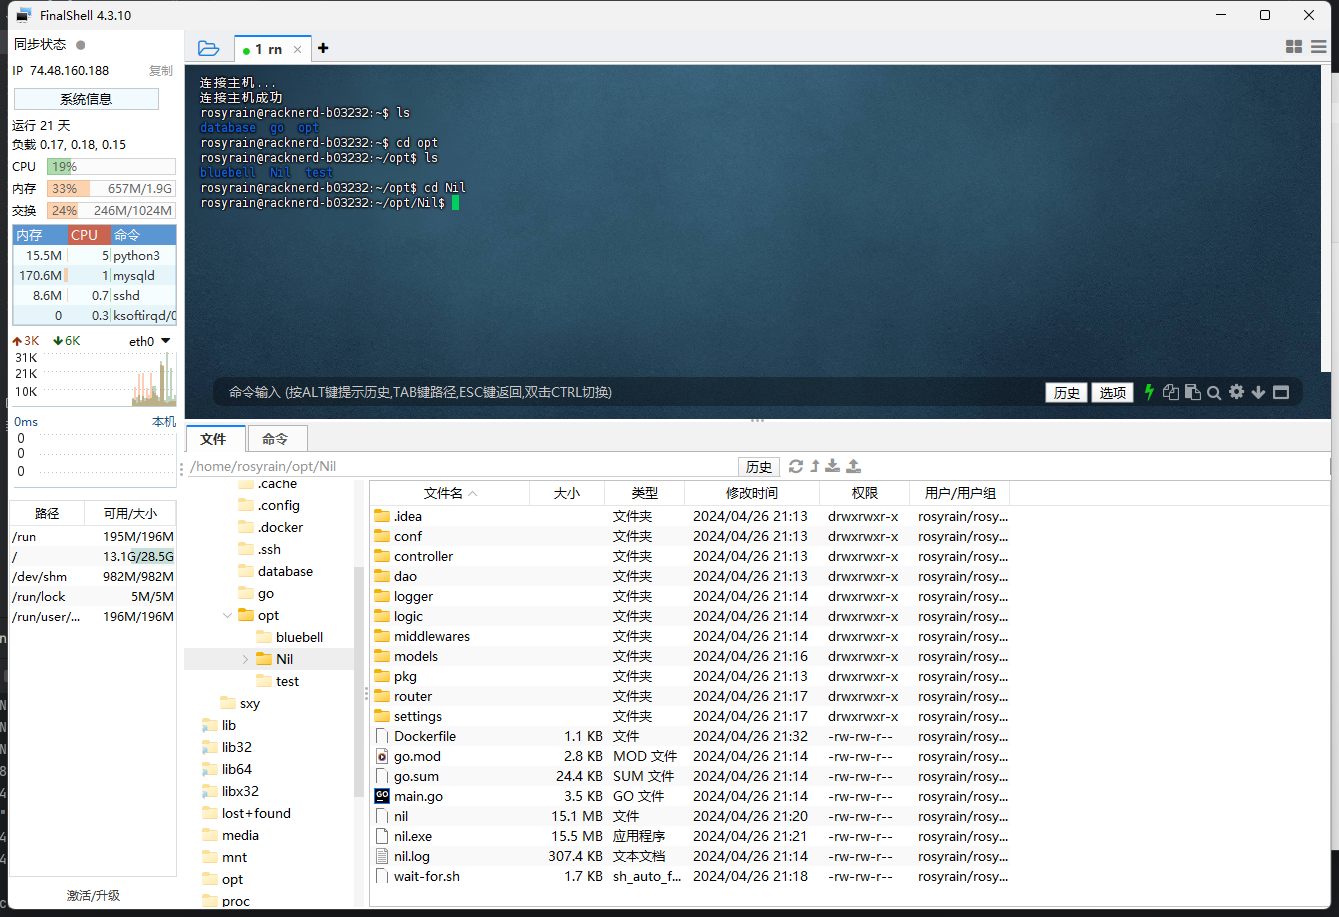Refresh the remote file list

[x=796, y=466]
